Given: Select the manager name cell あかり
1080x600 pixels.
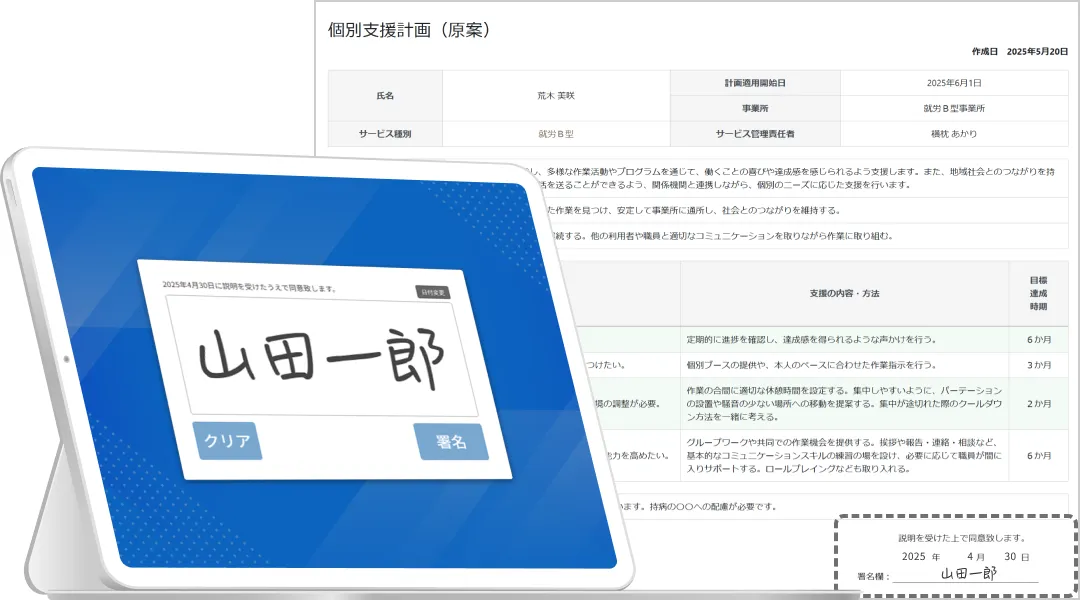Looking at the screenshot, I should point(954,134).
